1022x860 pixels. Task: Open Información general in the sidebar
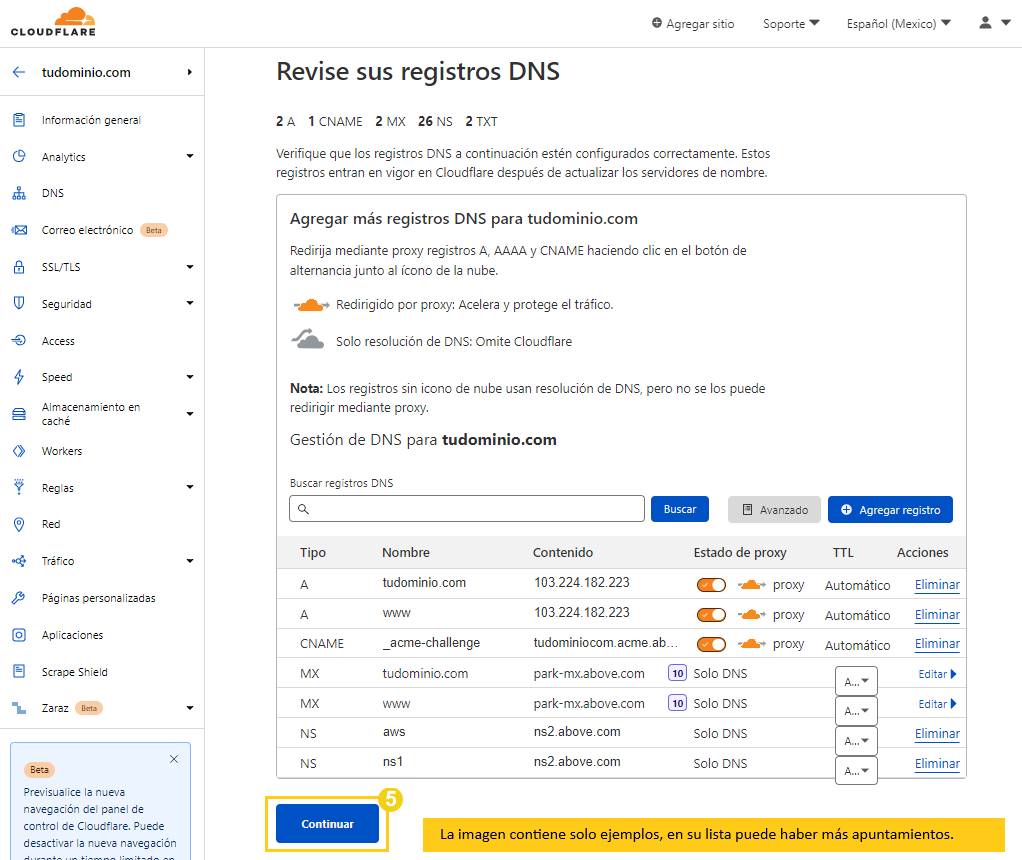pos(91,120)
